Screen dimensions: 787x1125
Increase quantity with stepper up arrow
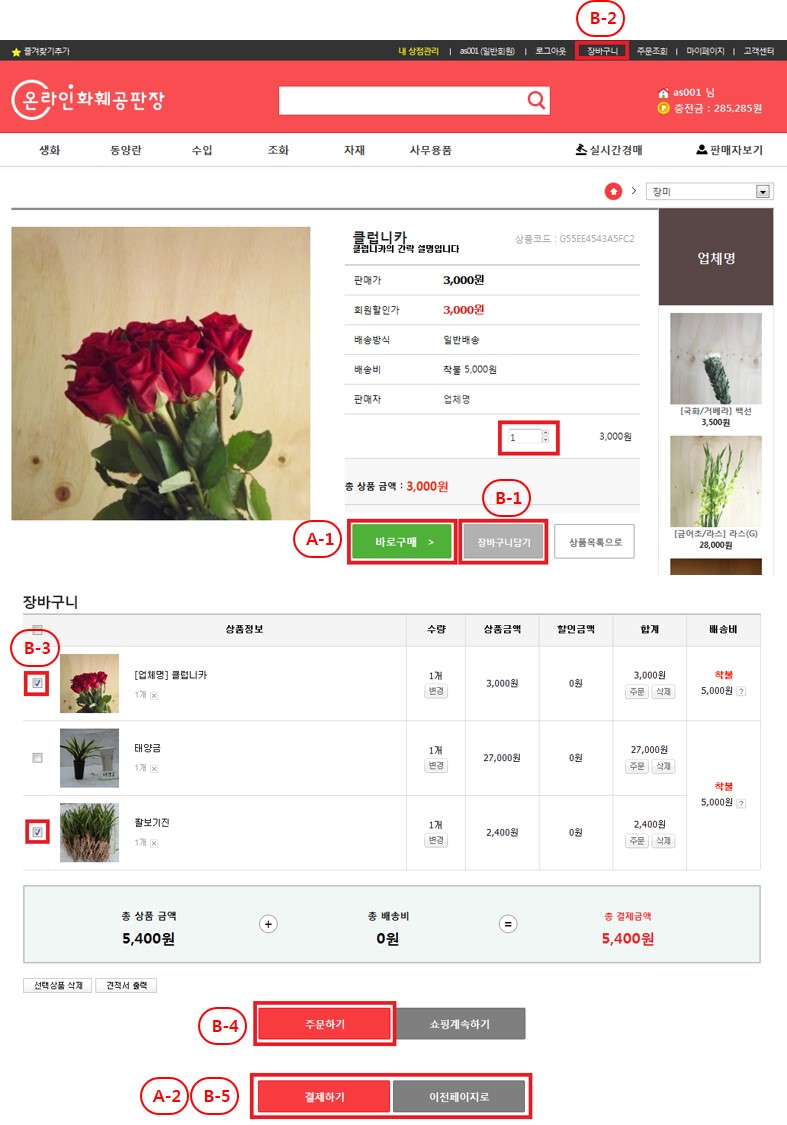[x=545, y=433]
